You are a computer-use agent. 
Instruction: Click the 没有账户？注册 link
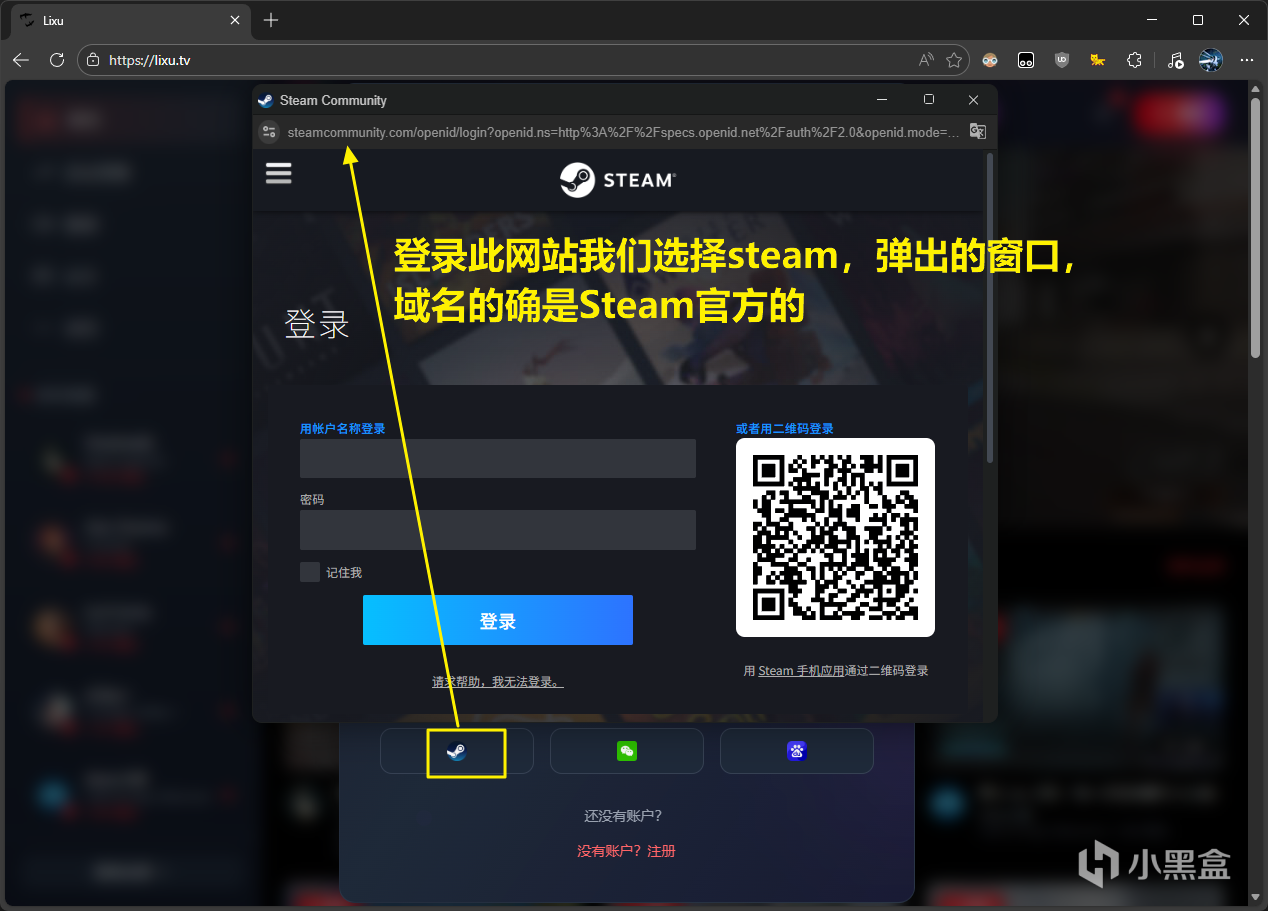[x=626, y=851]
